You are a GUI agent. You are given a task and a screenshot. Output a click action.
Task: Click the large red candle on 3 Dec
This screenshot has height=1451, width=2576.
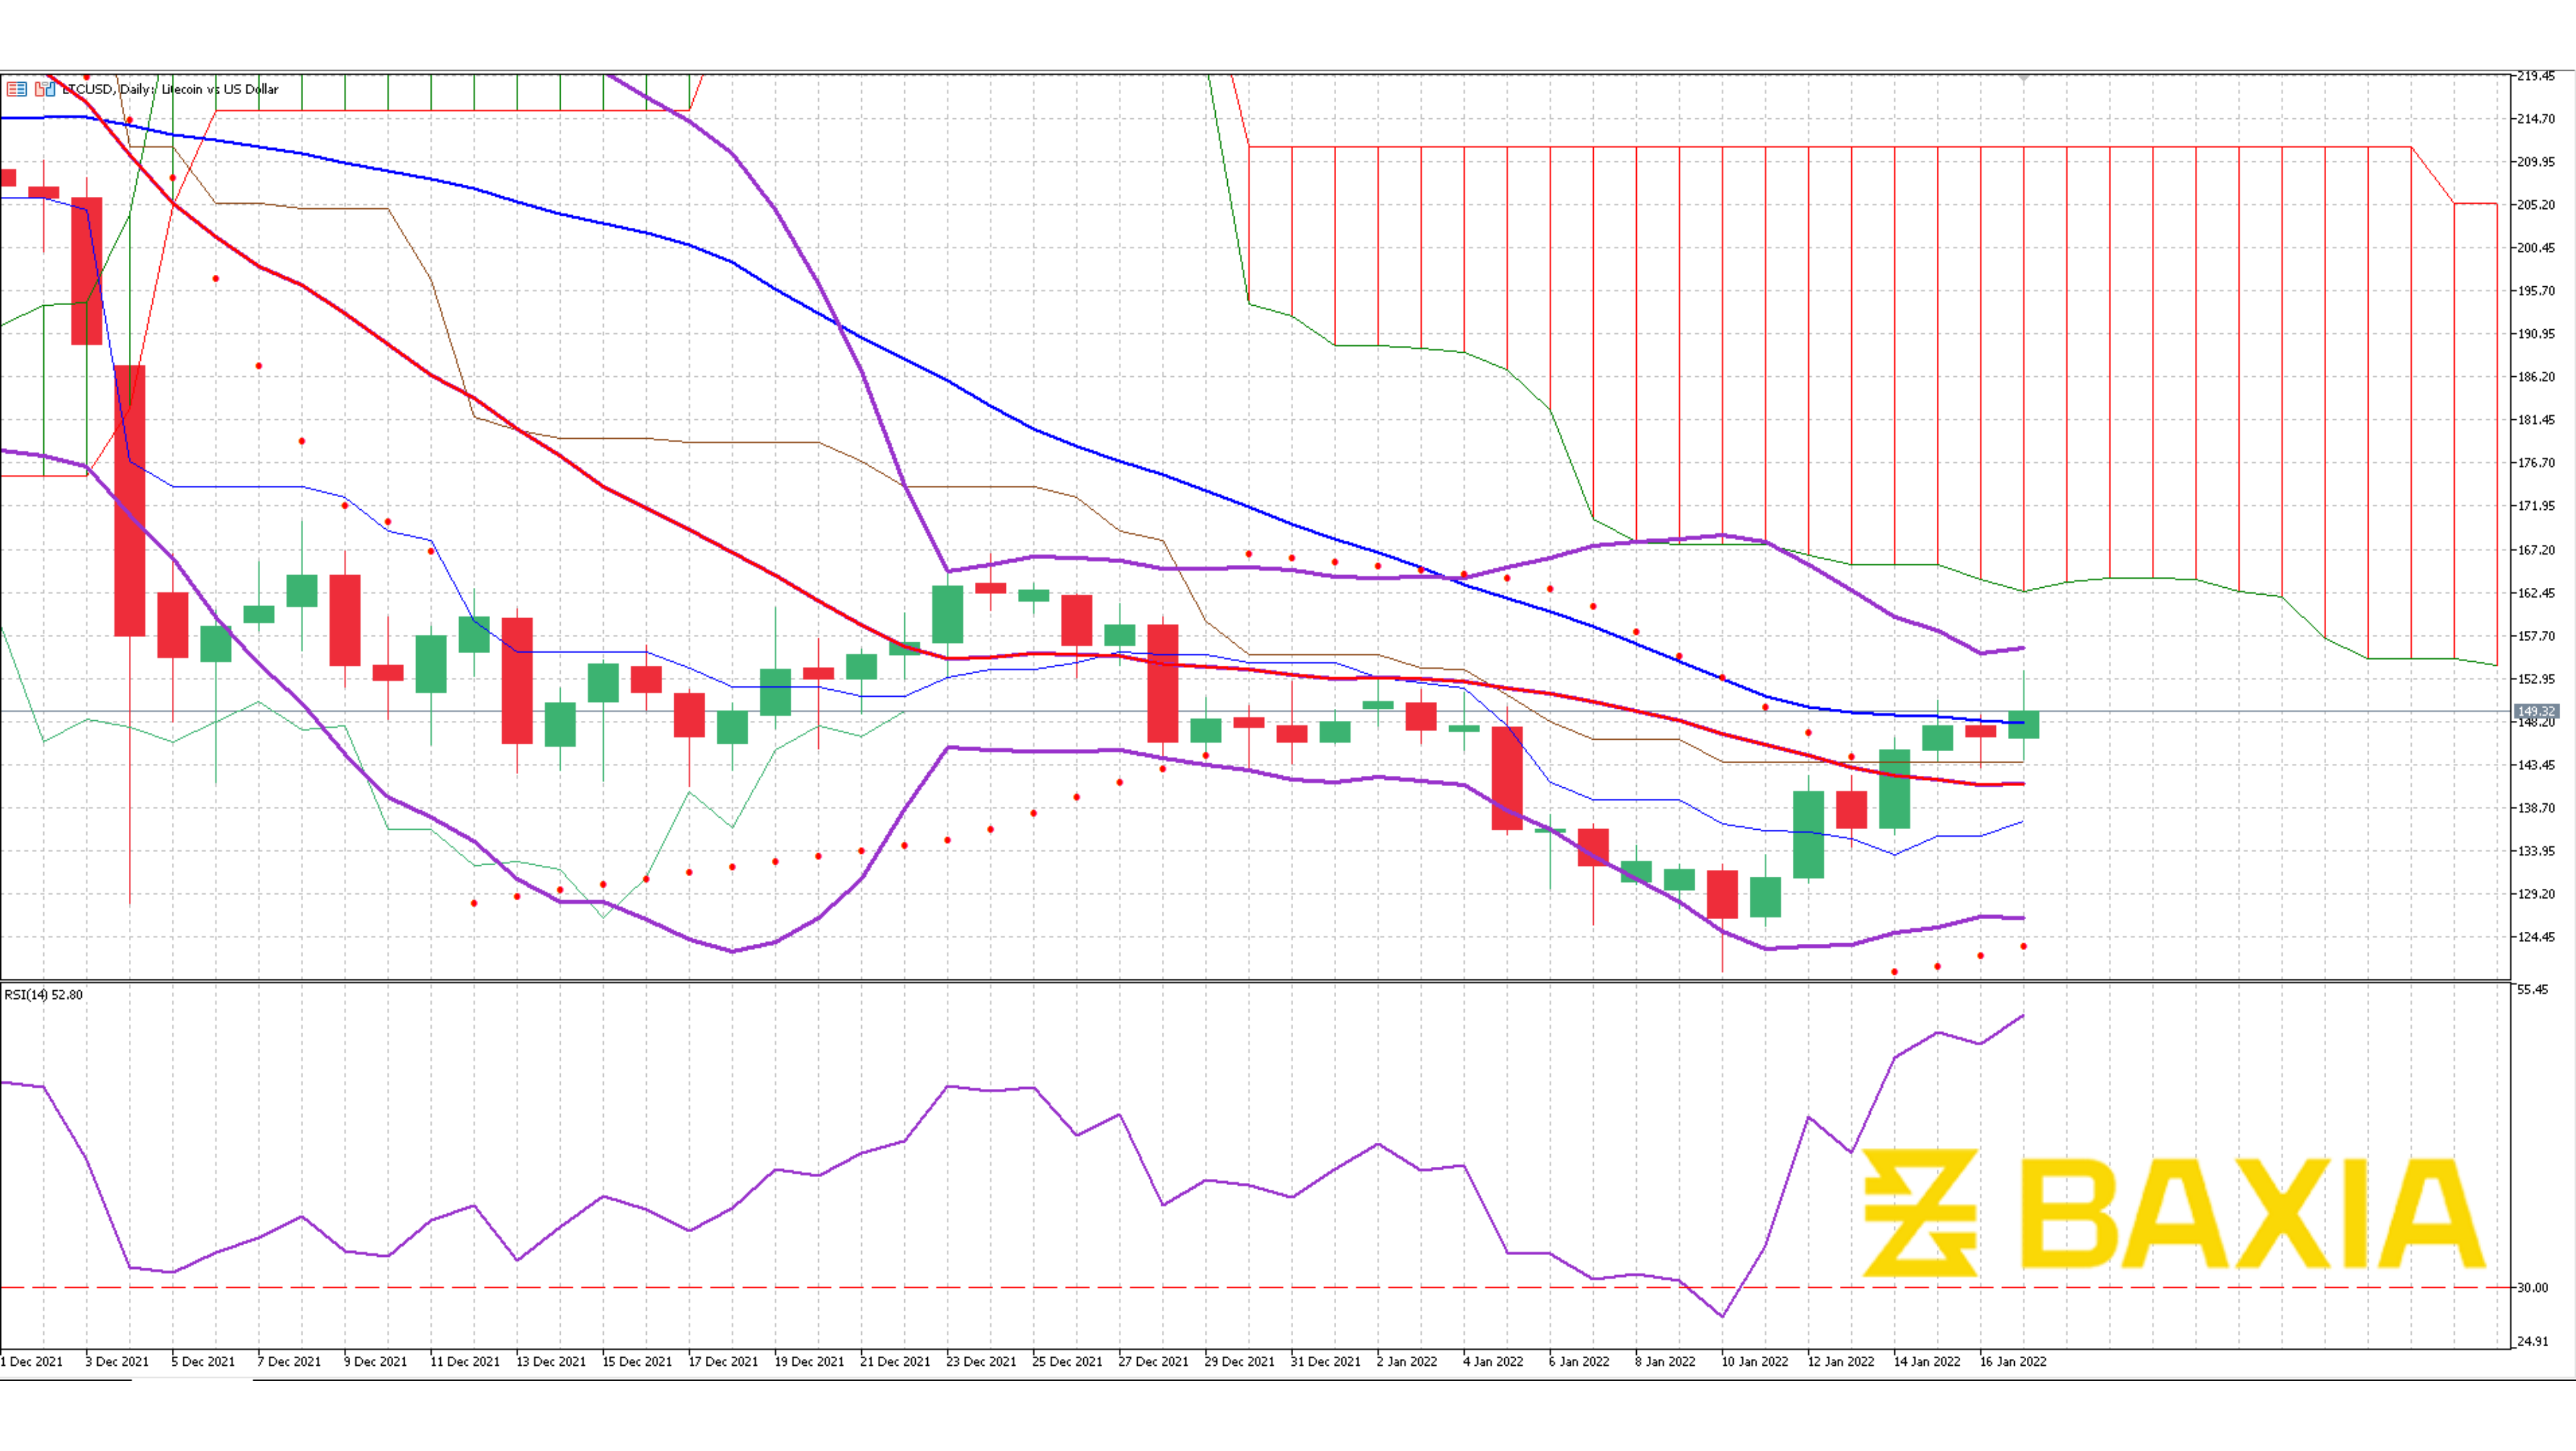pyautogui.click(x=130, y=500)
